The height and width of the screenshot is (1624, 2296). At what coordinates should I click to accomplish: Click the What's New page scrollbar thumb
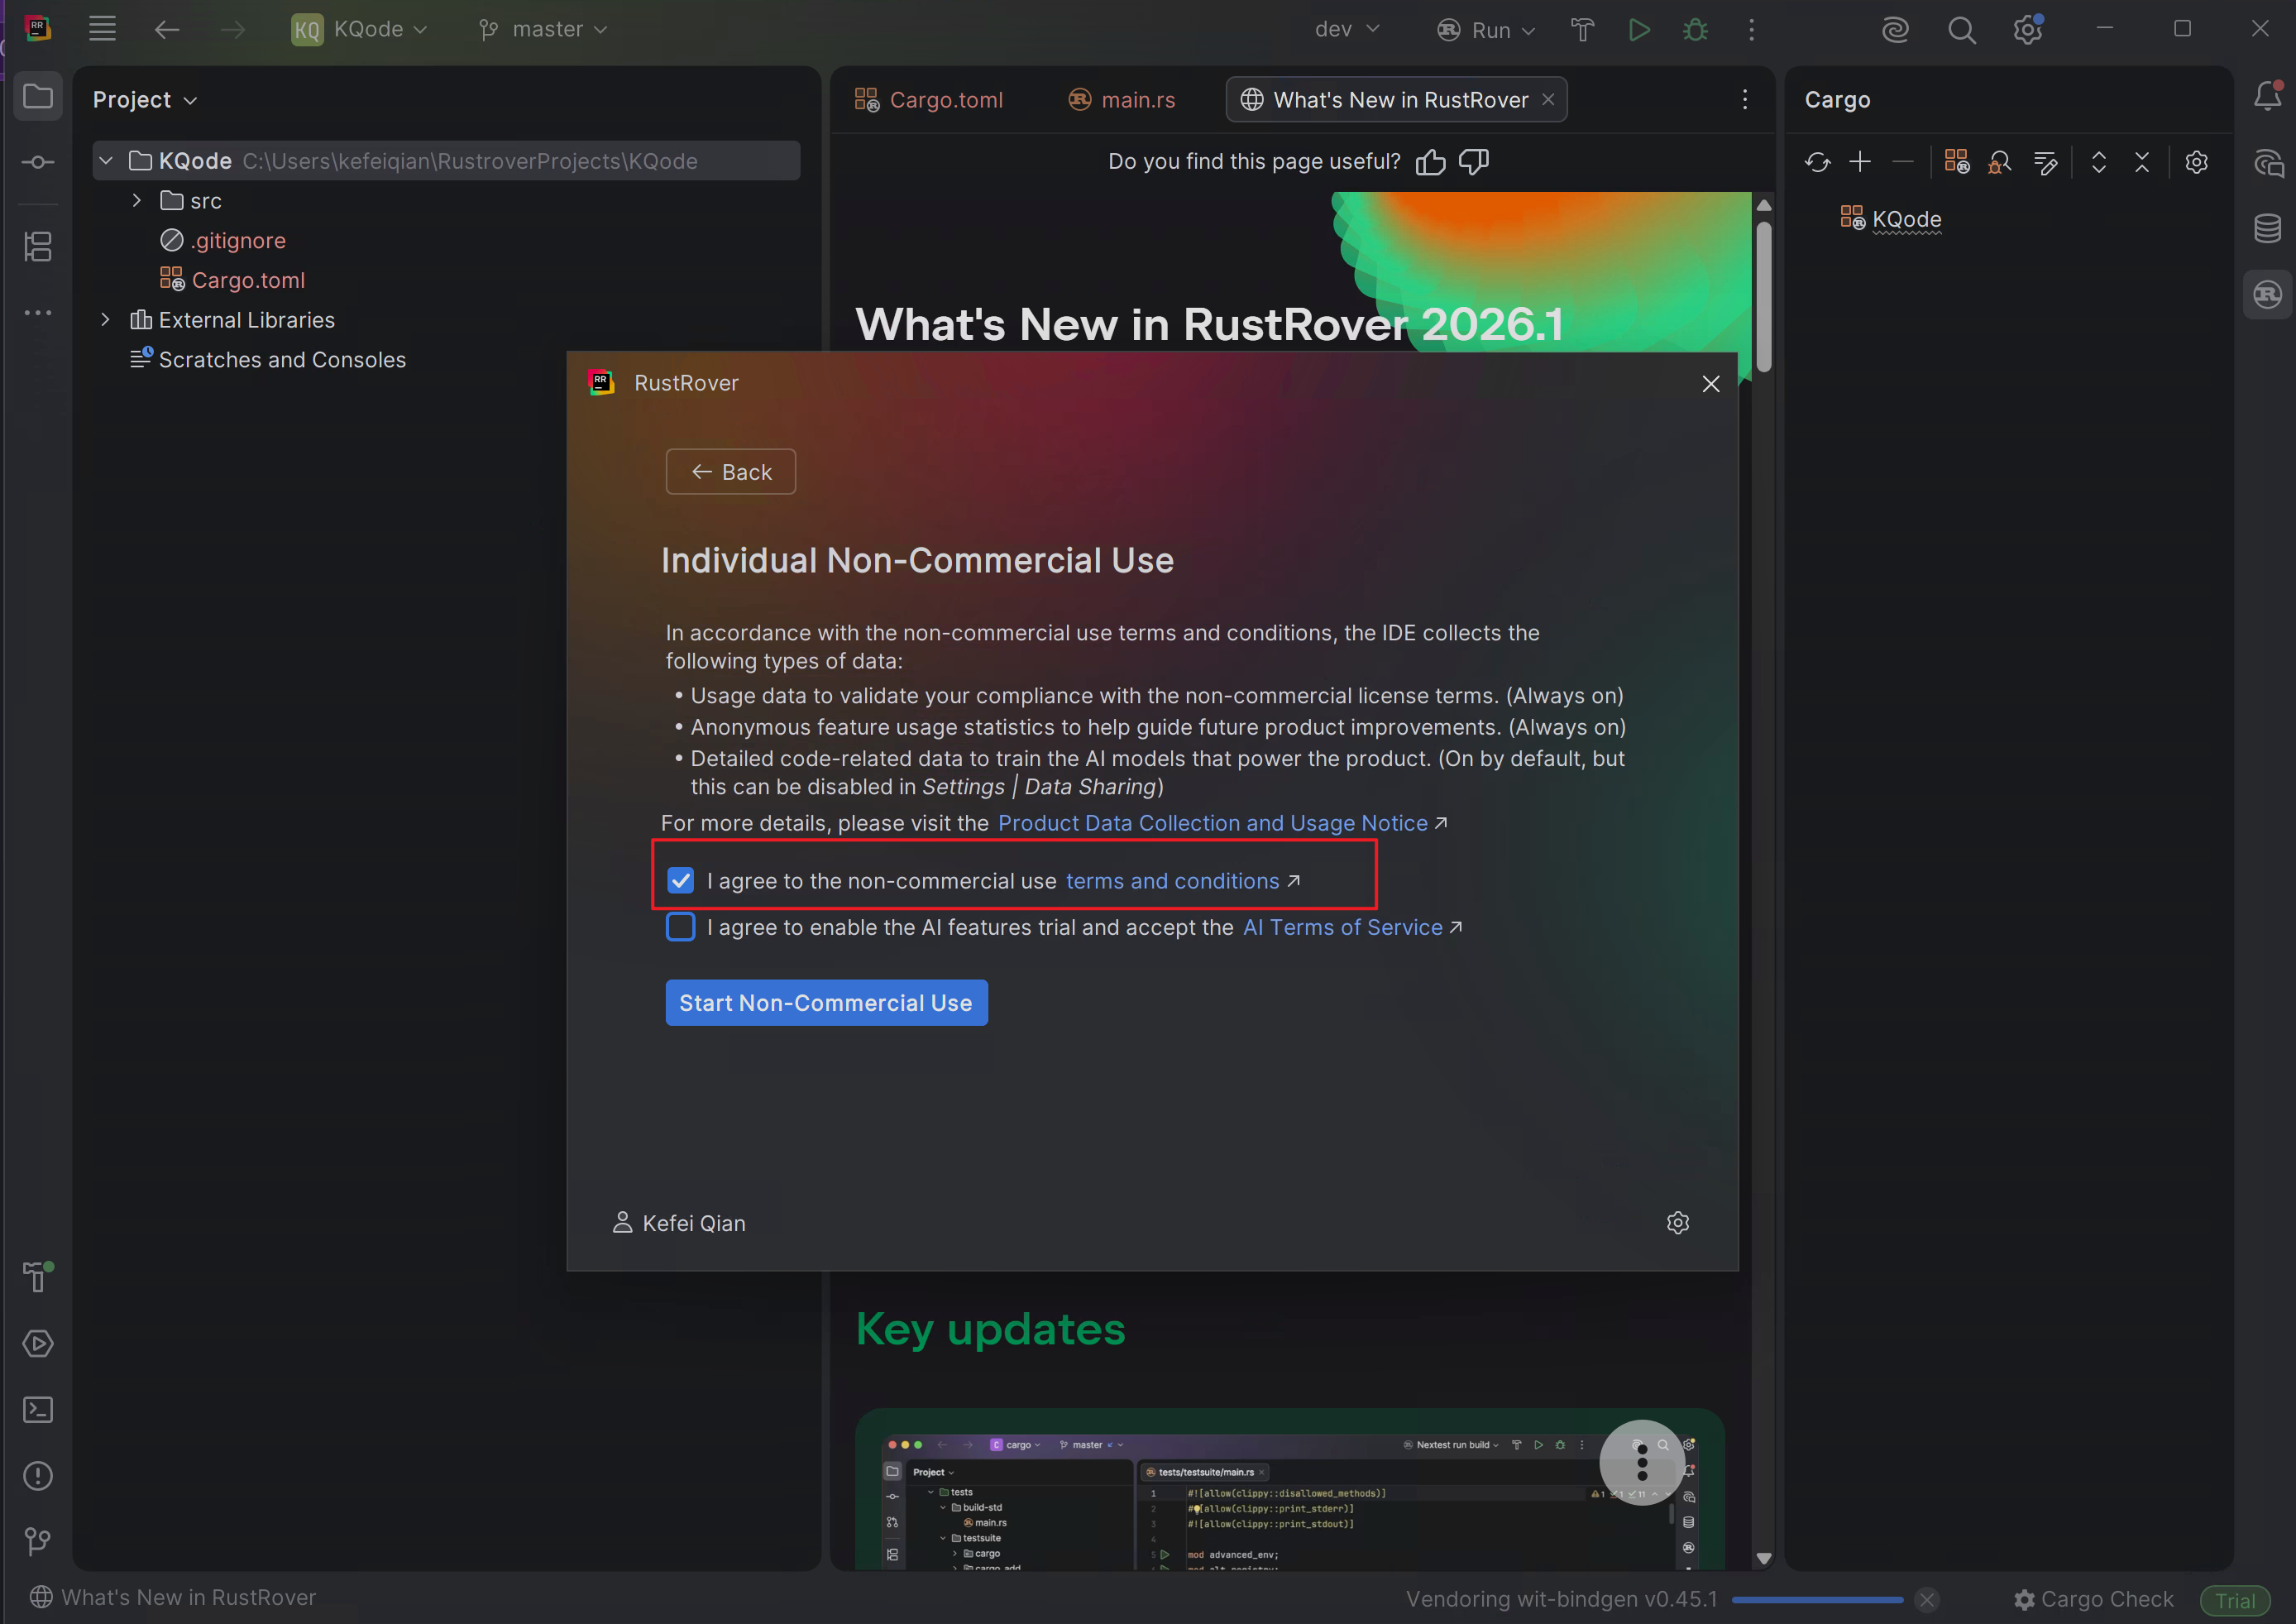click(x=1764, y=296)
